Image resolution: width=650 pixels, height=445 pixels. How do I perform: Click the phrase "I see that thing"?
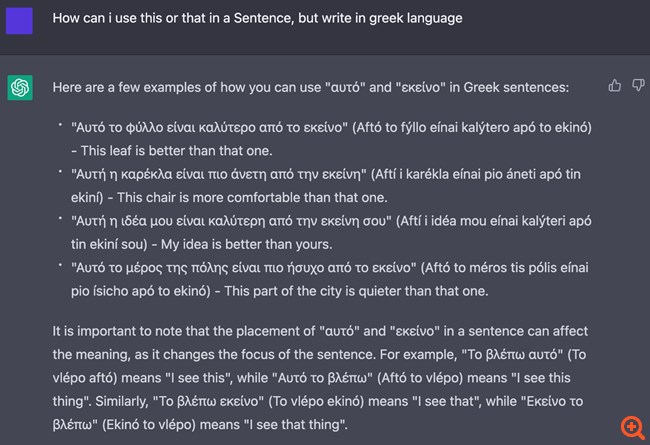[x=296, y=425]
